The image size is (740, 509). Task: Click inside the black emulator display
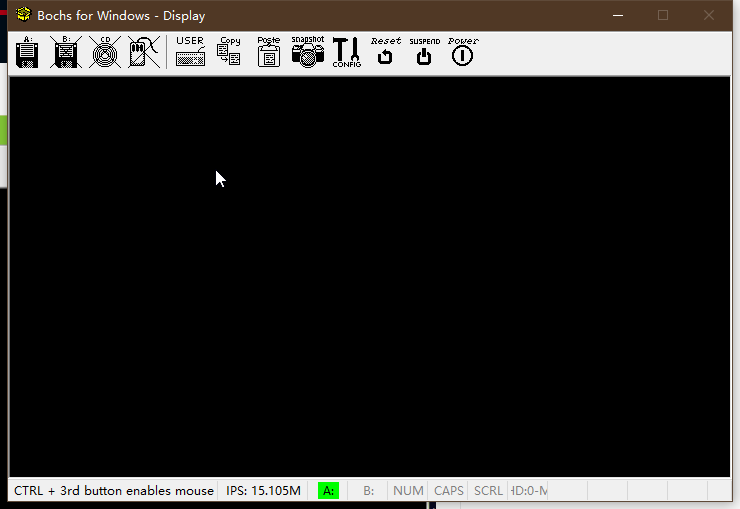point(370,276)
